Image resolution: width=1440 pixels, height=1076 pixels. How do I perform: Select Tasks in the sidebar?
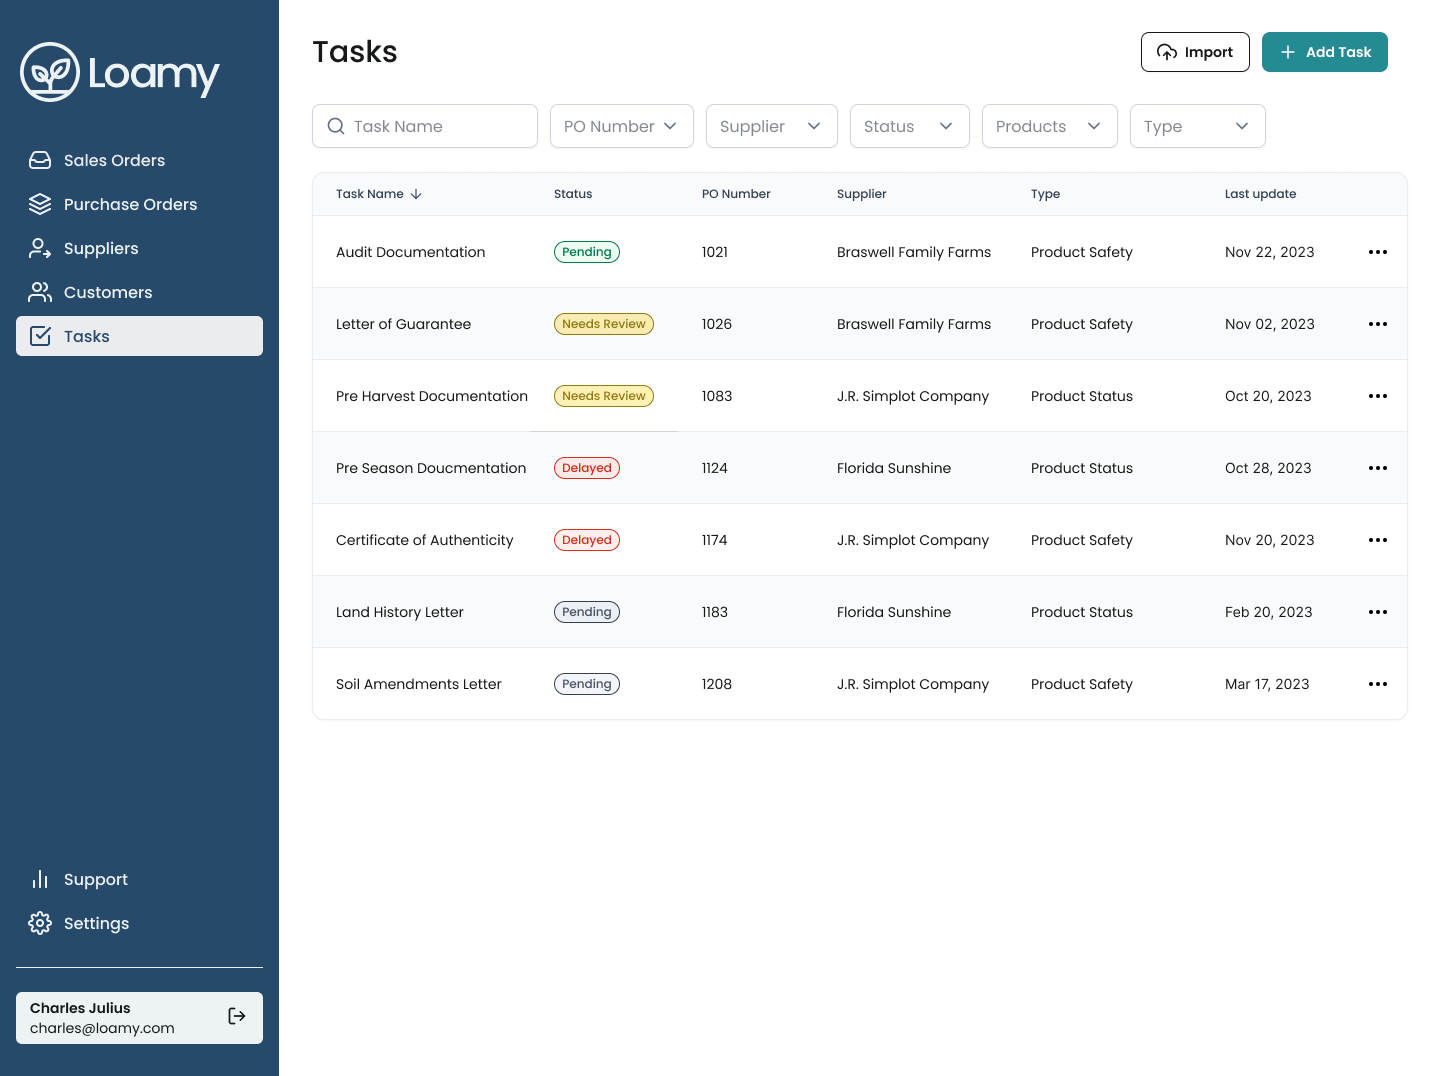tap(139, 336)
